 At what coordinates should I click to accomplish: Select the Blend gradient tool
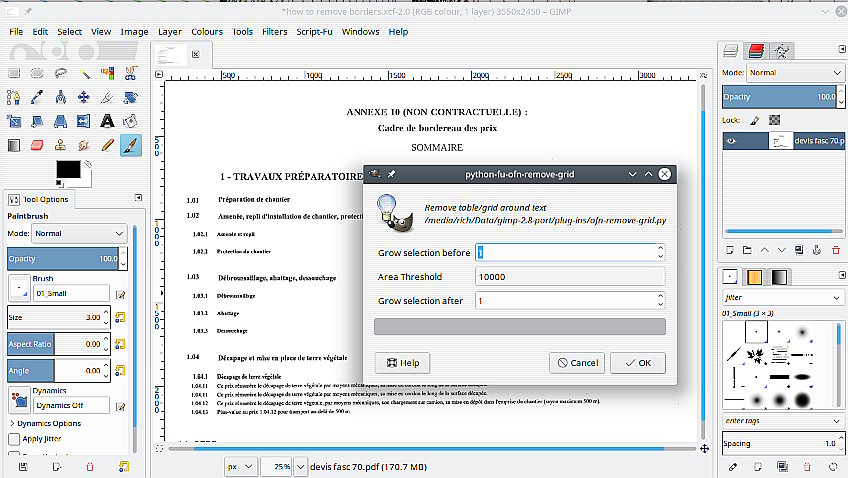tap(14, 145)
